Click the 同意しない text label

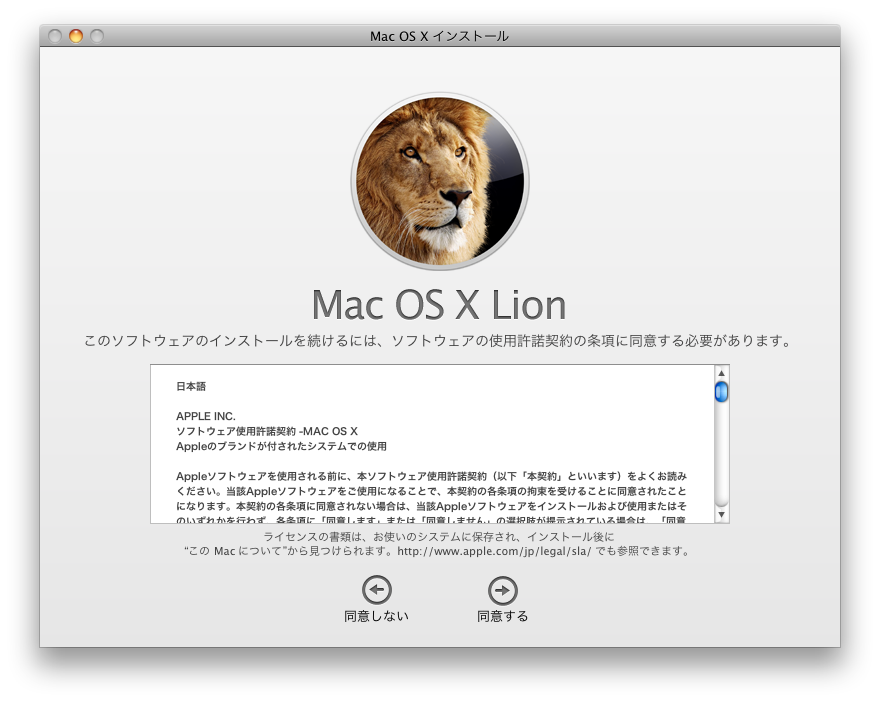tap(377, 616)
